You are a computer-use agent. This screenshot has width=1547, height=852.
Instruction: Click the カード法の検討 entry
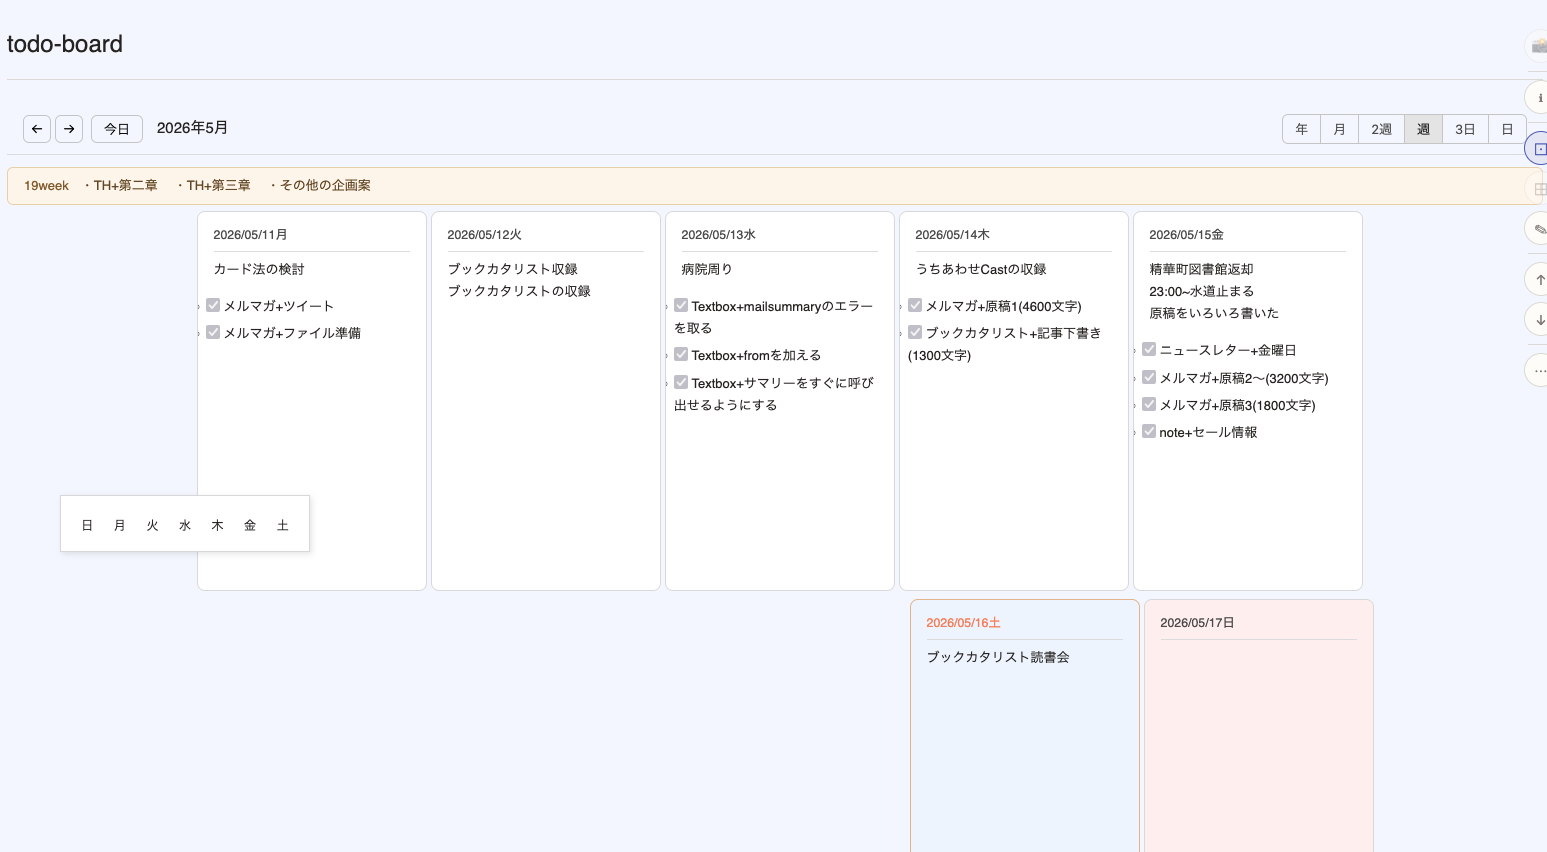click(x=259, y=269)
